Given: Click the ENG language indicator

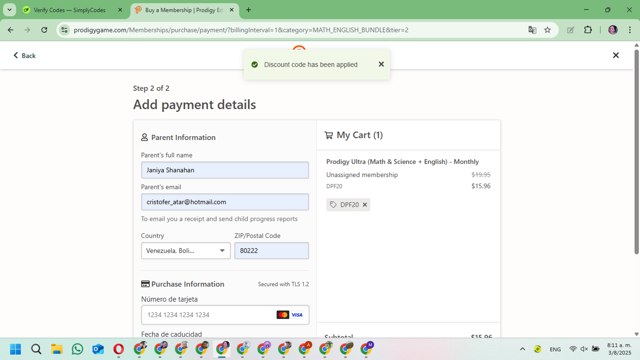Looking at the screenshot, I should 555,349.
